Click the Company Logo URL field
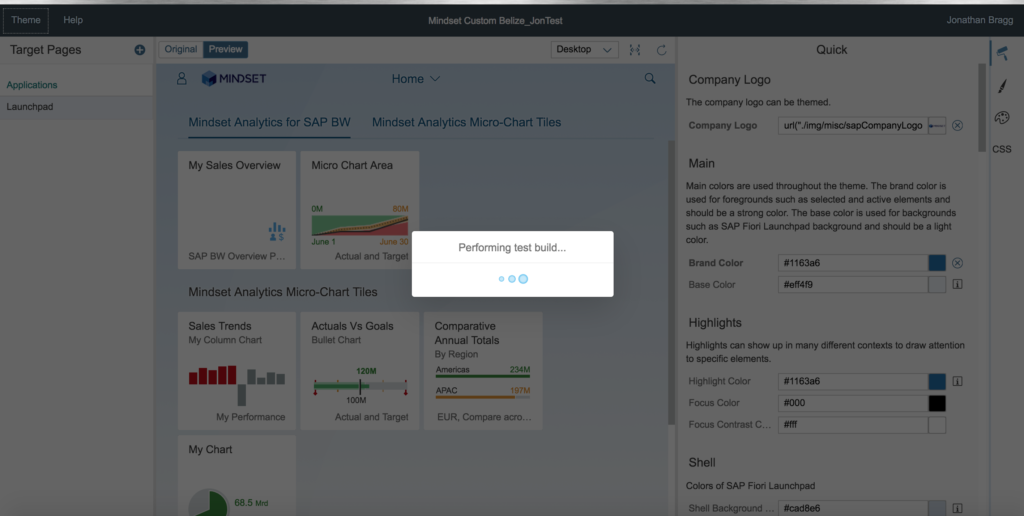This screenshot has width=1024, height=516. (853, 125)
